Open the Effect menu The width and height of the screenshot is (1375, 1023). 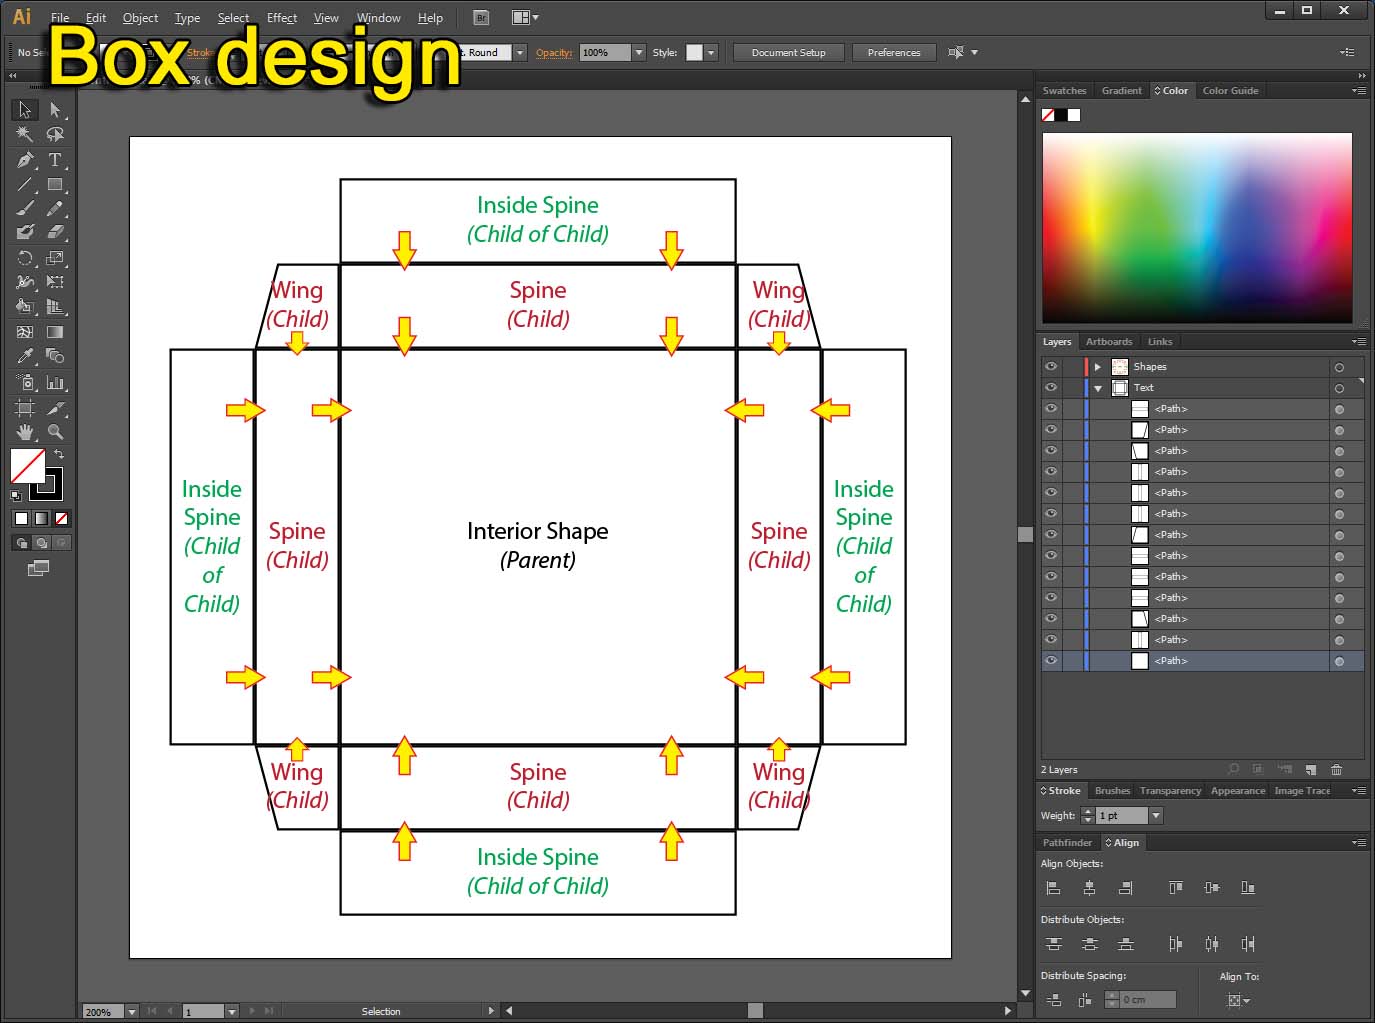tap(282, 17)
